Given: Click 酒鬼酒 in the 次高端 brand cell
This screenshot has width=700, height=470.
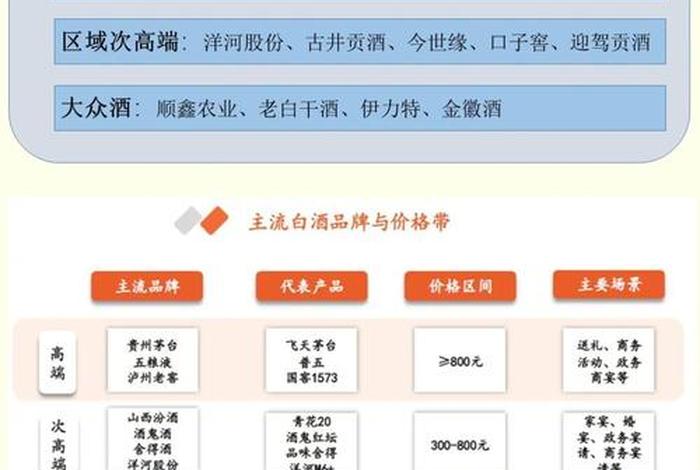Looking at the screenshot, I should (x=153, y=433).
